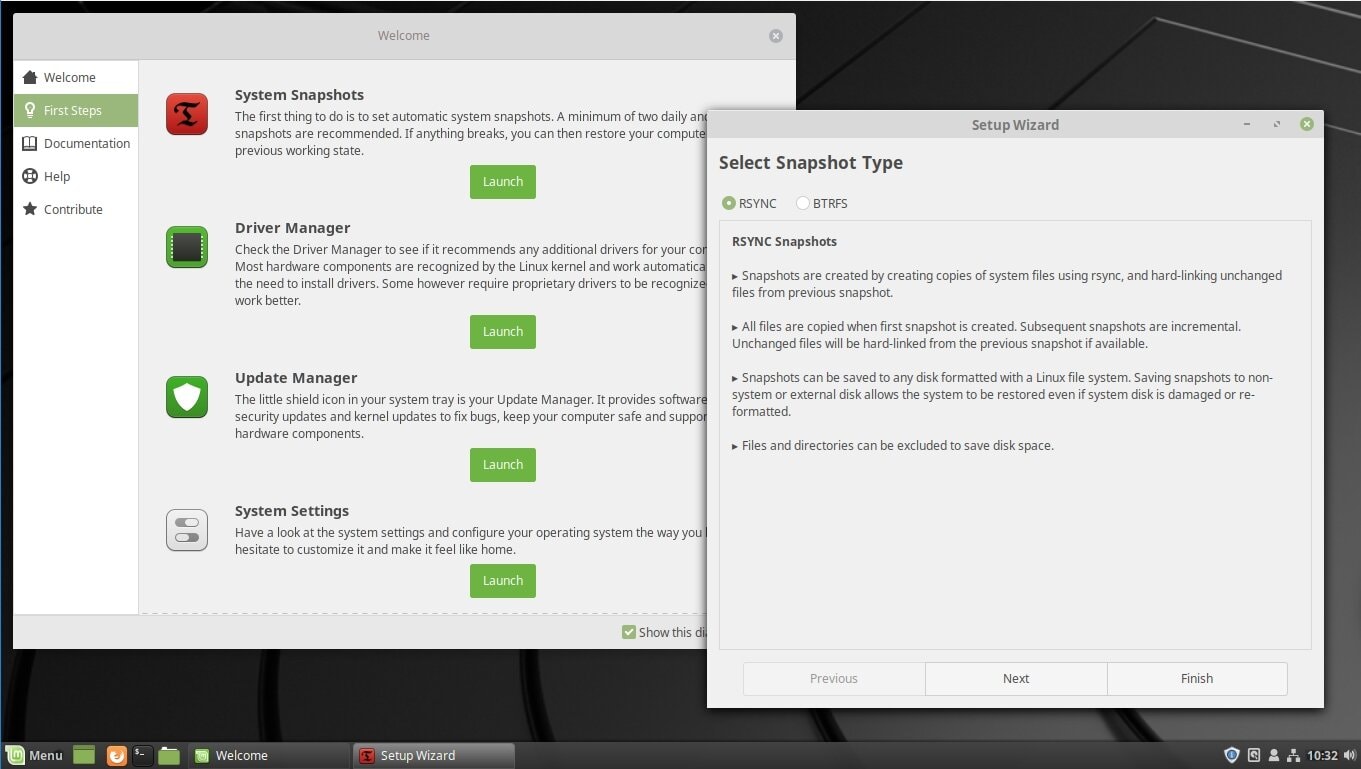This screenshot has width=1361, height=769.
Task: Uncheck the Show this dialog checkbox
Action: point(629,631)
